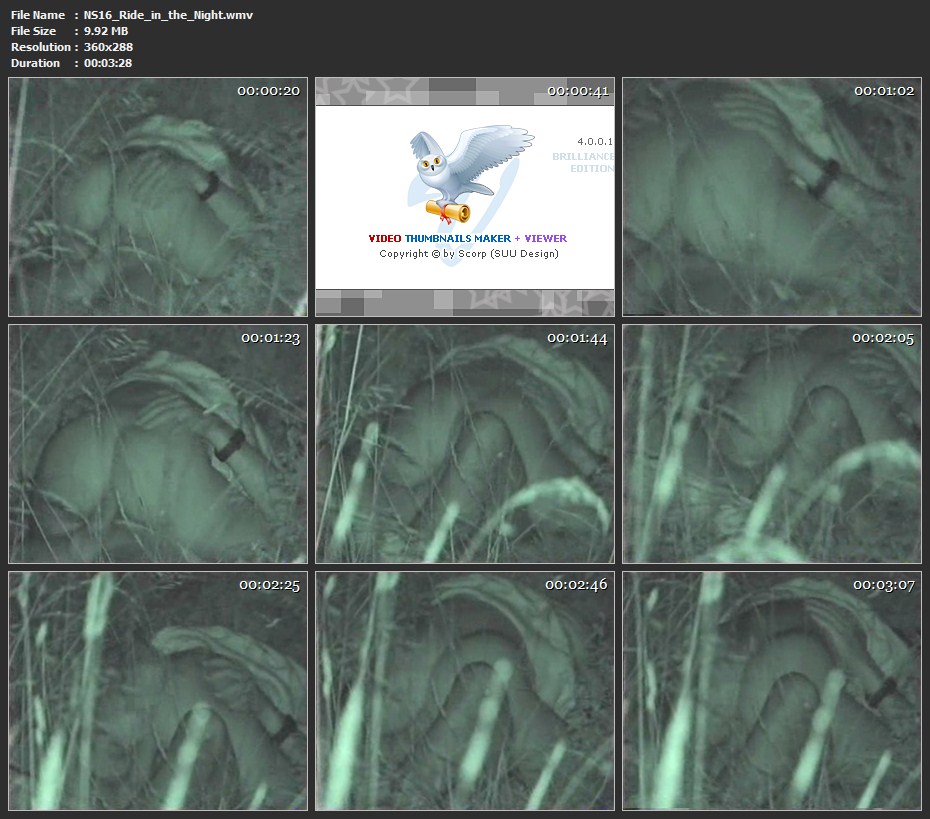930x819 pixels.
Task: Click the Video Thumbnails Maker + Viewer title
Action: 467,239
